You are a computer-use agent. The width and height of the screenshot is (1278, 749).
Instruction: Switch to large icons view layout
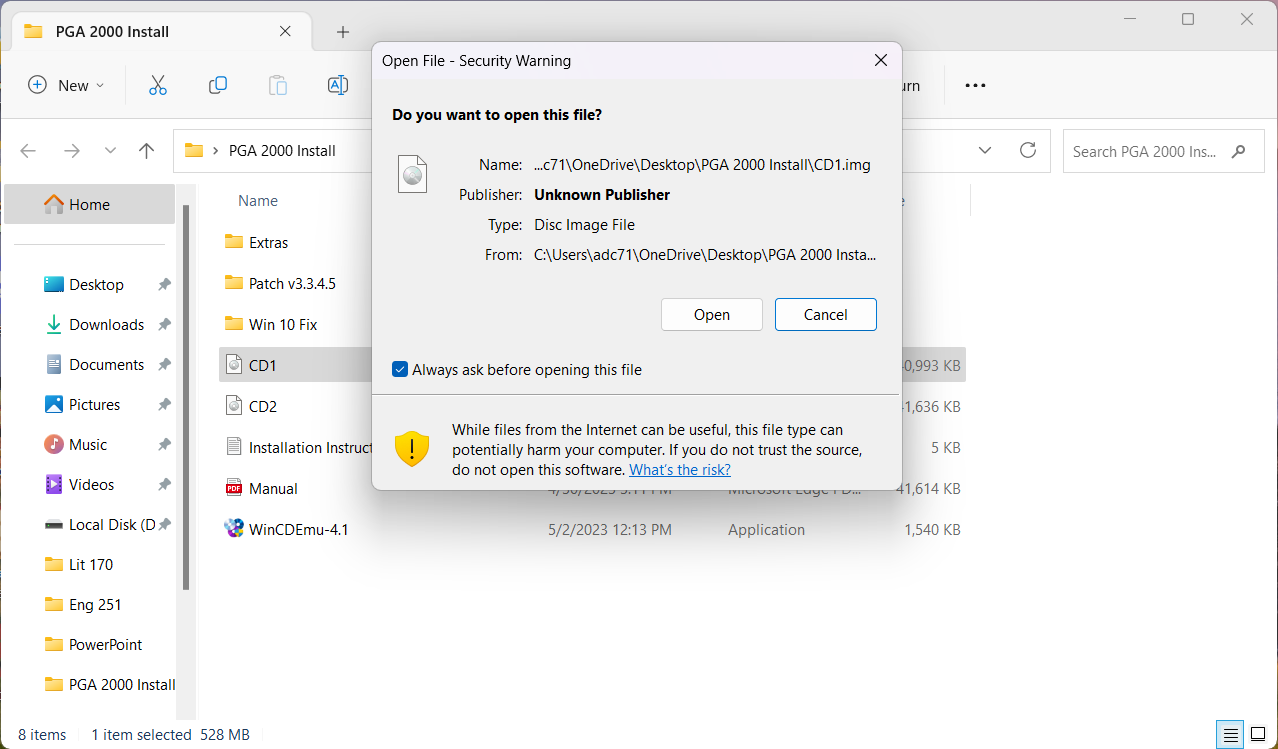pyautogui.click(x=1256, y=734)
